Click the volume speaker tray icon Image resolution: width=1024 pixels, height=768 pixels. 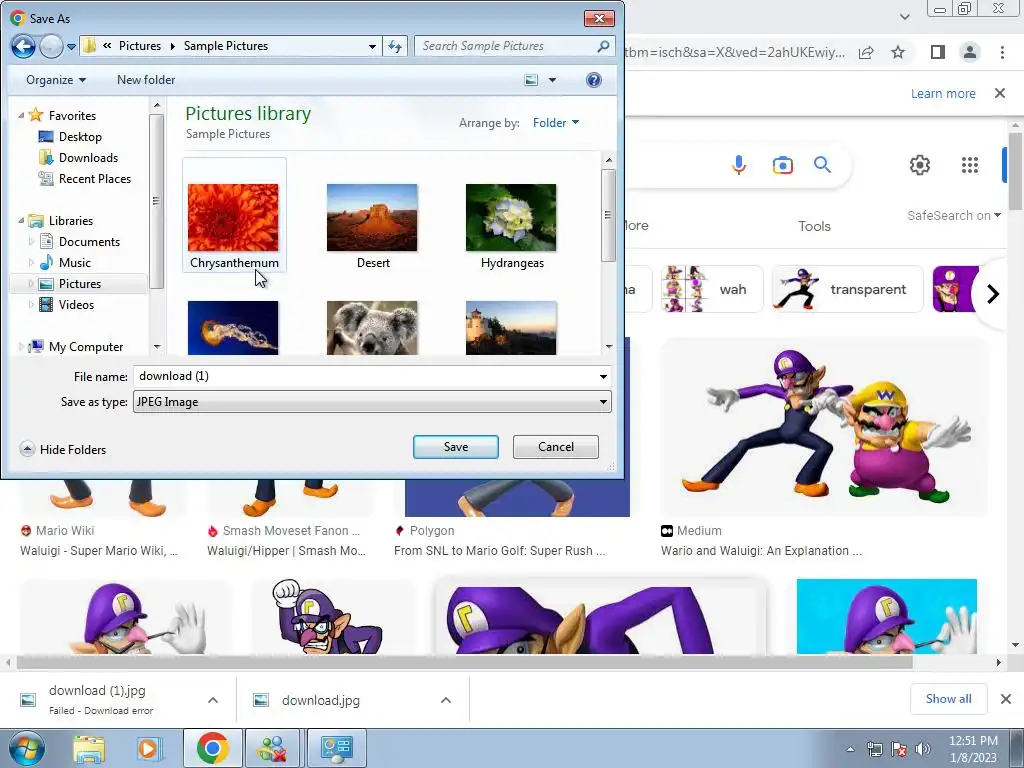pyautogui.click(x=923, y=749)
